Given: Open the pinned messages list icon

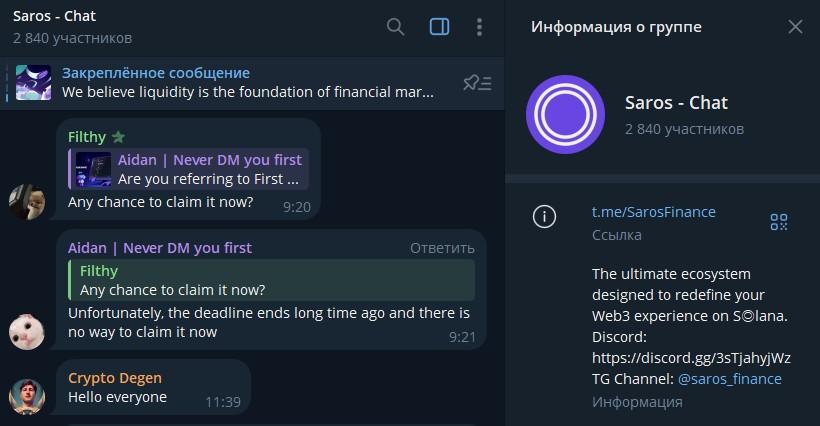Looking at the screenshot, I should [x=477, y=83].
